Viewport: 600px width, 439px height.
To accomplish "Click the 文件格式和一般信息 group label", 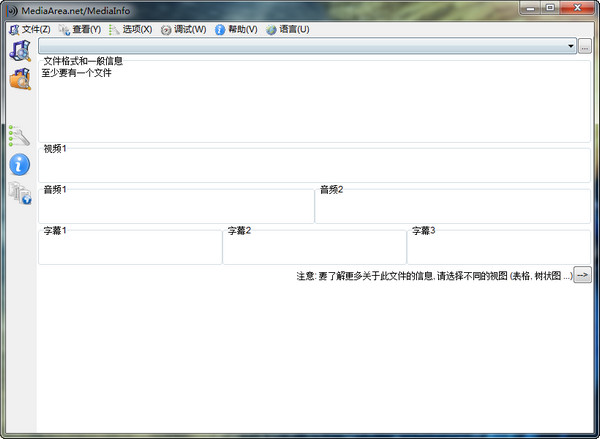I will (83, 61).
